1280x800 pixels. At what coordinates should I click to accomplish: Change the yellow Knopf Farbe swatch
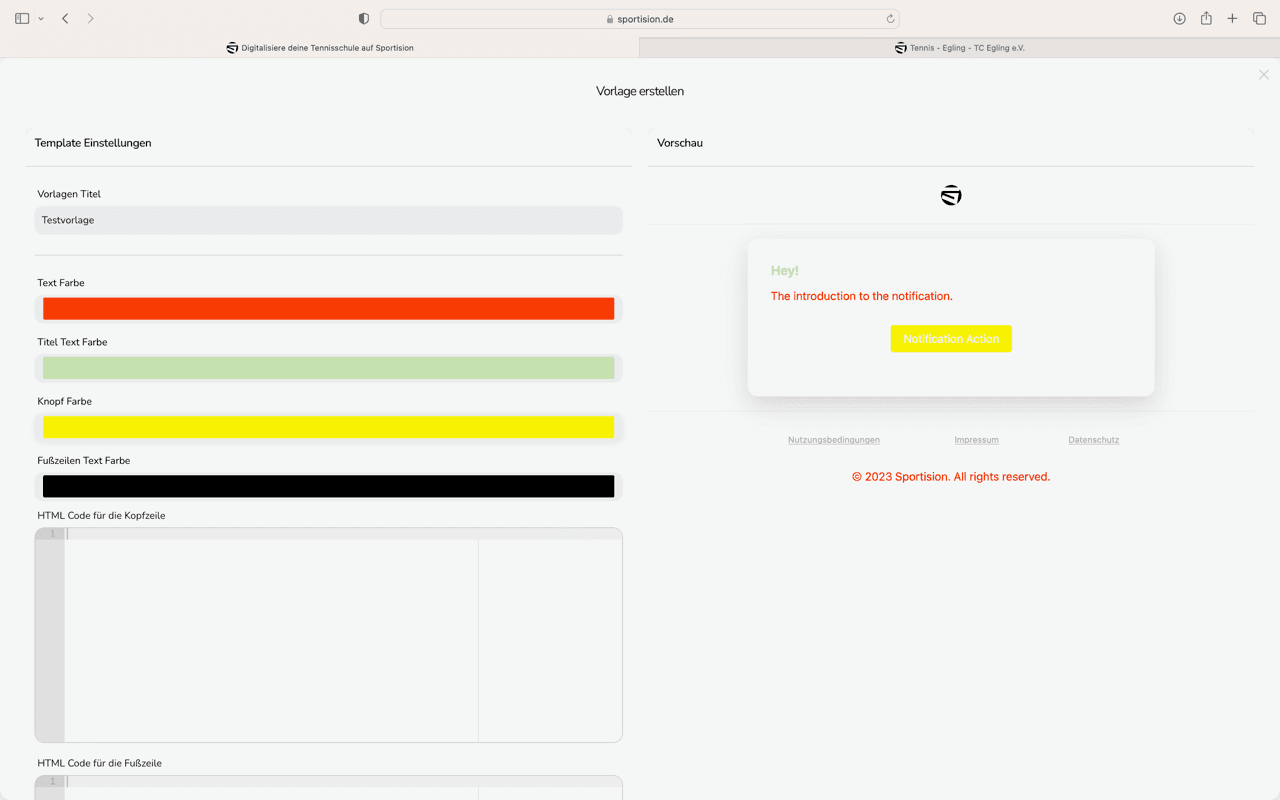328,427
